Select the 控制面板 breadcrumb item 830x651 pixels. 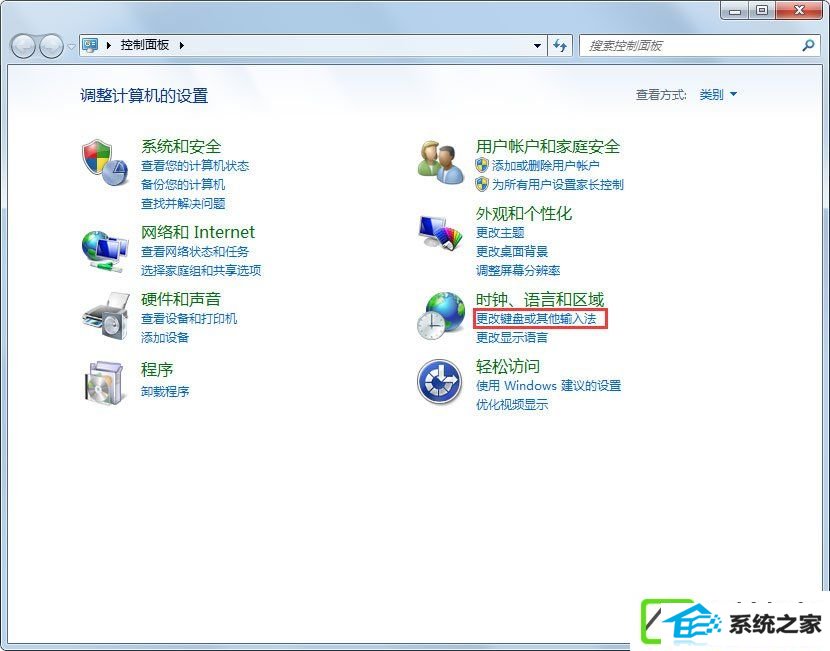[x=145, y=45]
